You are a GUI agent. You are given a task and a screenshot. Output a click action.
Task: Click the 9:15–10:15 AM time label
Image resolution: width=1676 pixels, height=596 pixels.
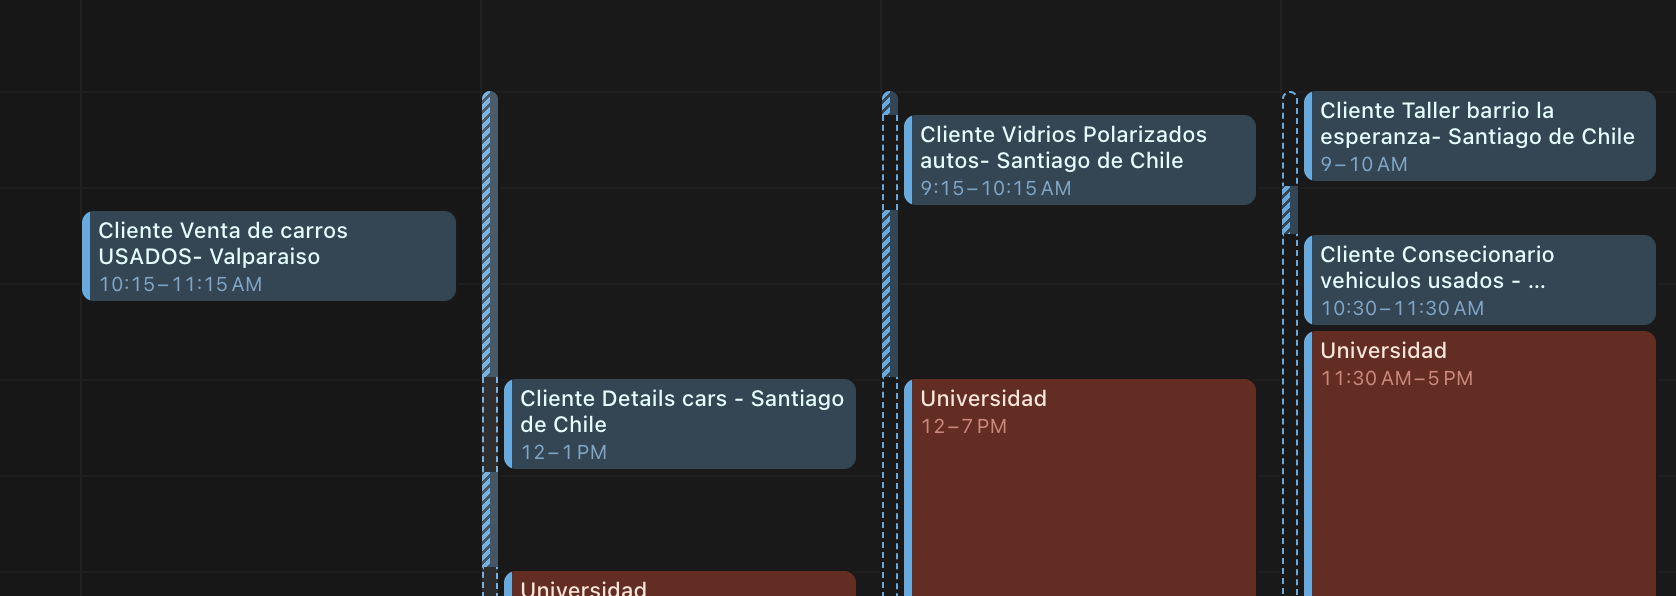tap(995, 189)
